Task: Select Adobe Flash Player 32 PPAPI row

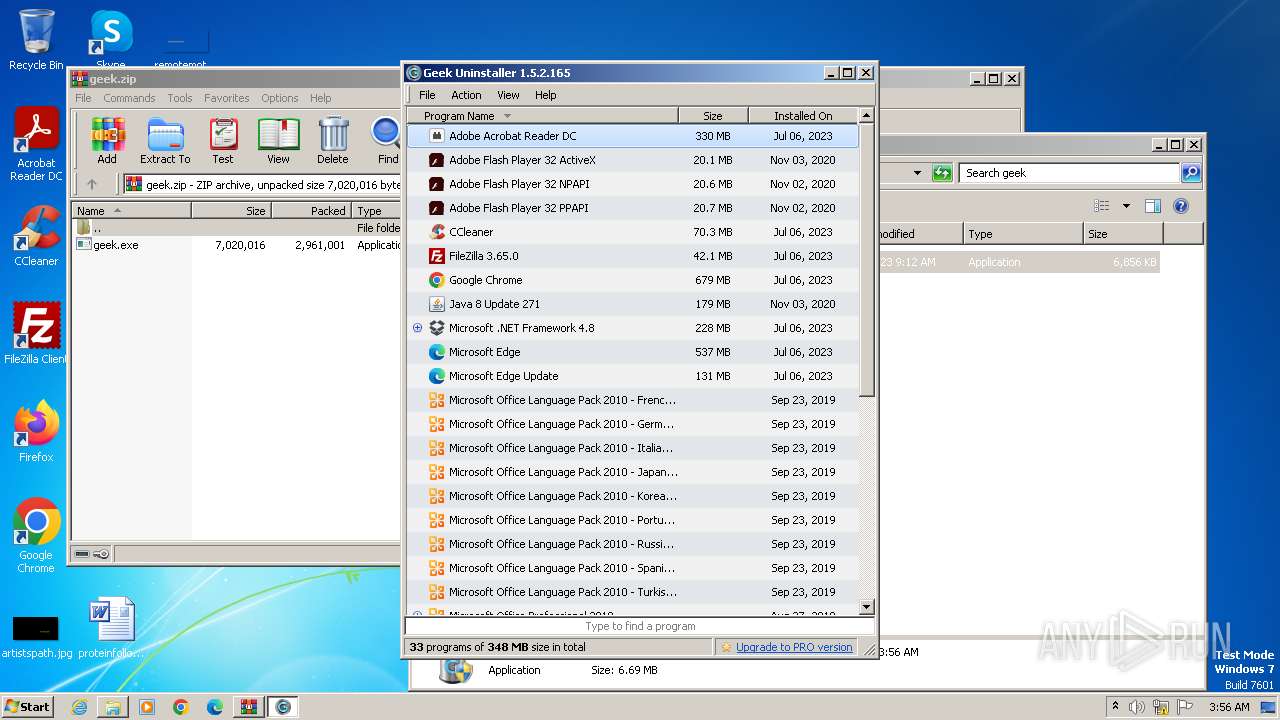Action: [x=632, y=208]
